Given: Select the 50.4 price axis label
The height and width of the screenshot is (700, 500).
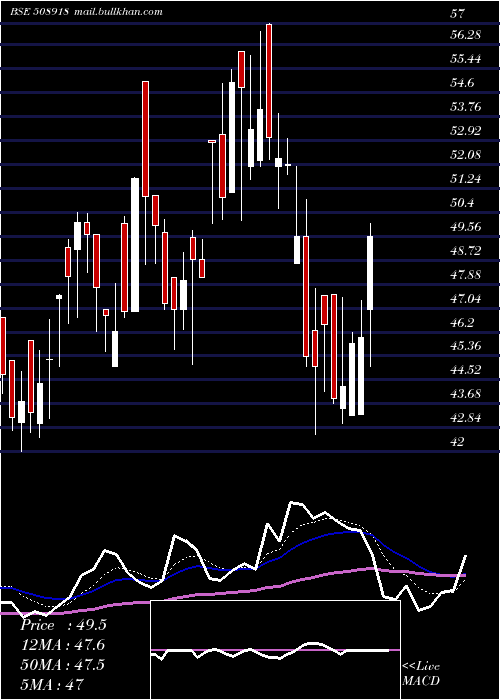Looking at the screenshot, I should [463, 204].
